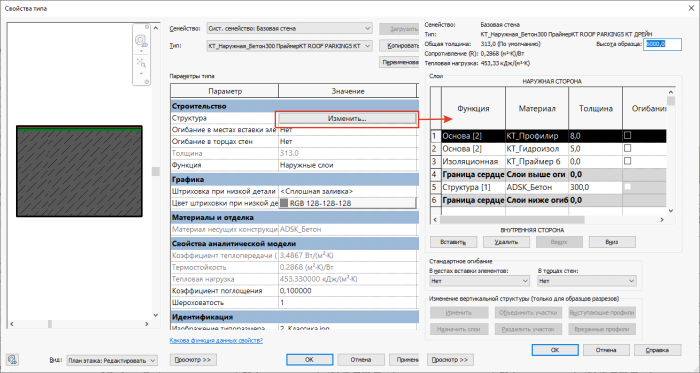Click the ADSK_Бетон material cell in layers
This screenshot has height=373, width=700.
point(537,187)
